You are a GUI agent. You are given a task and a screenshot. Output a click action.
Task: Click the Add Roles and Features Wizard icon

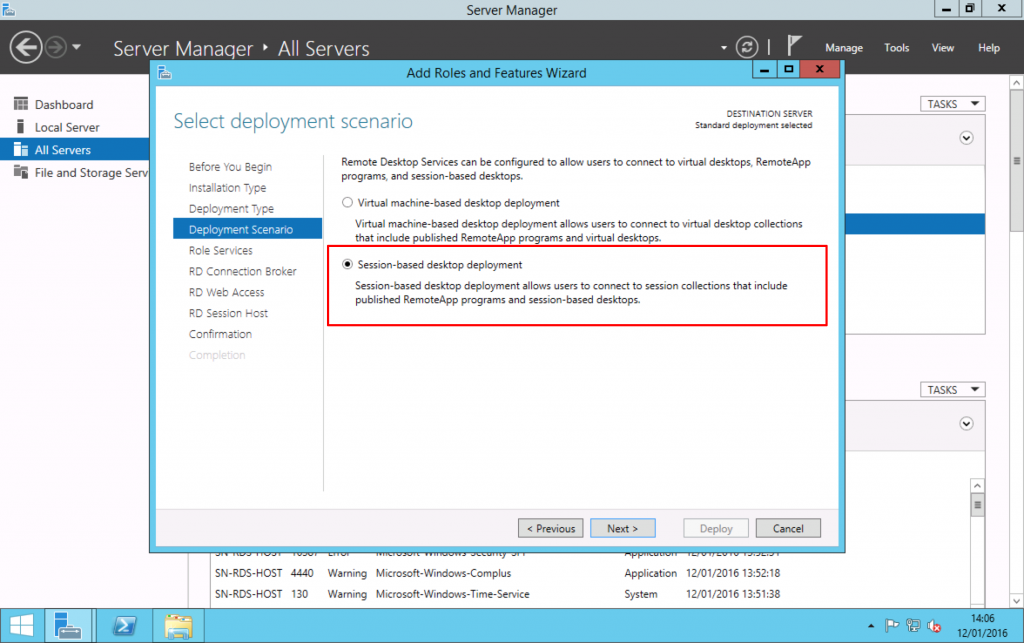click(163, 72)
